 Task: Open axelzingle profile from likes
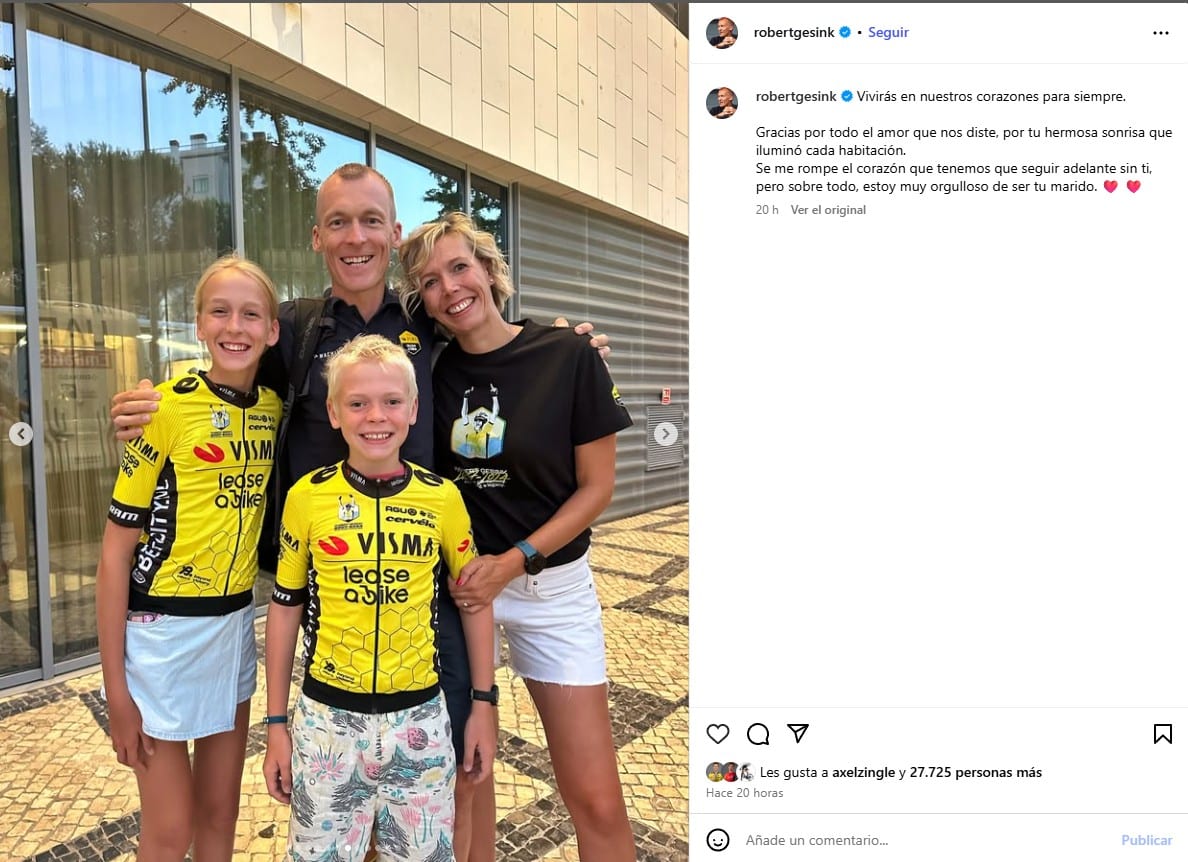click(863, 772)
